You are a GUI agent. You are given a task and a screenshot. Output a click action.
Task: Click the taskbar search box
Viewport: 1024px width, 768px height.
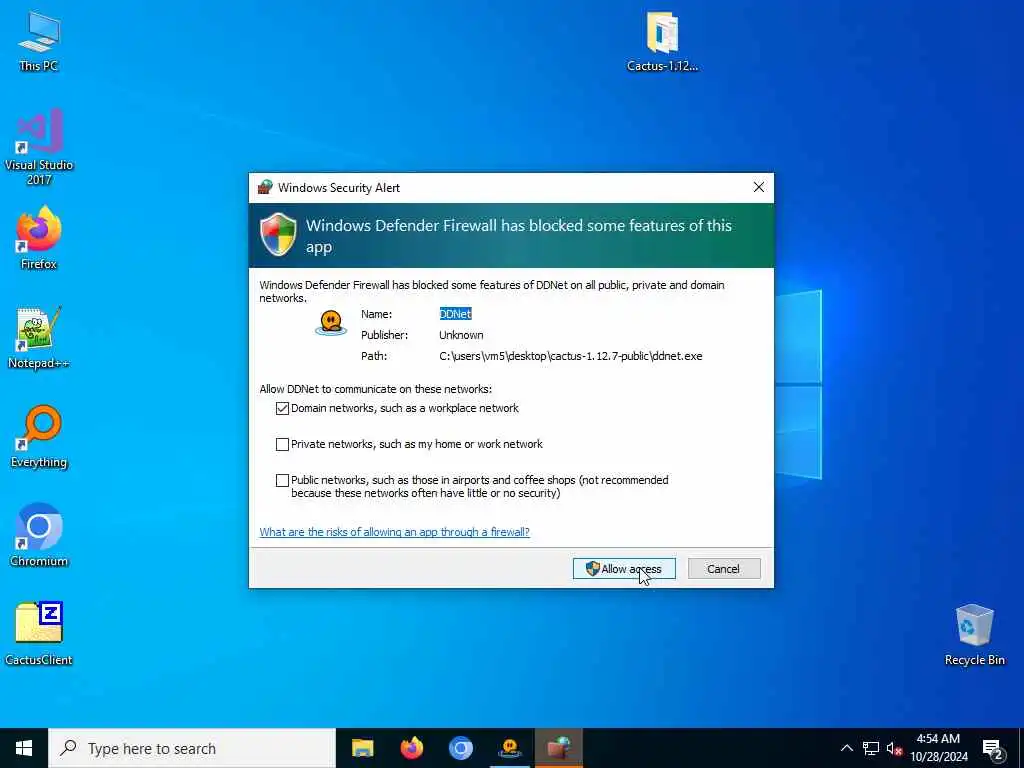(192, 748)
